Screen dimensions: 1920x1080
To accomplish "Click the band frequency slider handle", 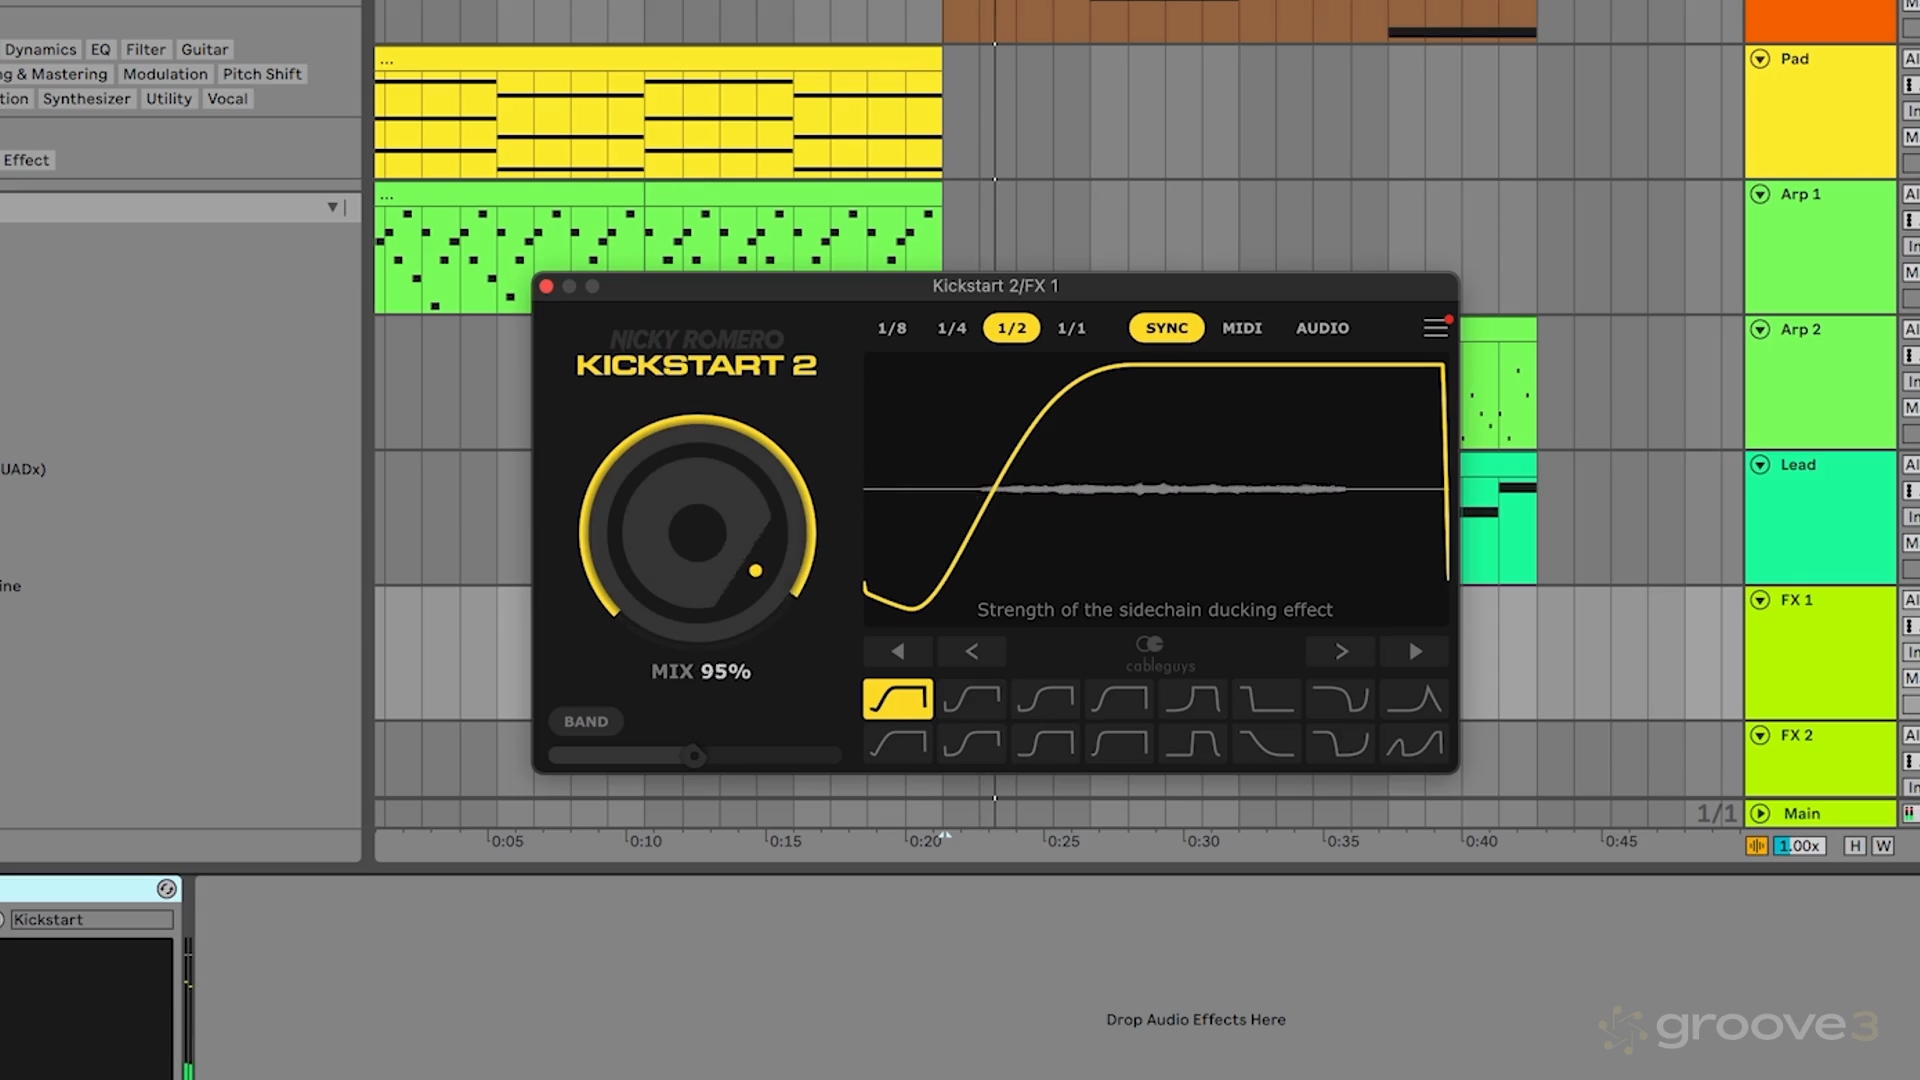I will point(694,756).
